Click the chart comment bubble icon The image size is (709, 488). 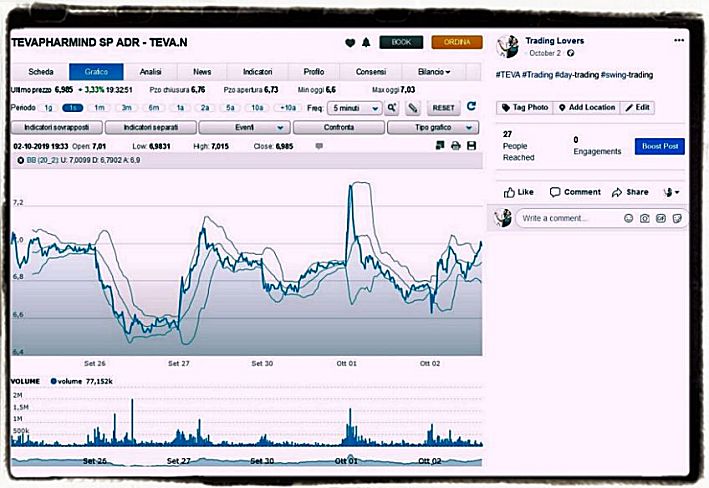319,146
